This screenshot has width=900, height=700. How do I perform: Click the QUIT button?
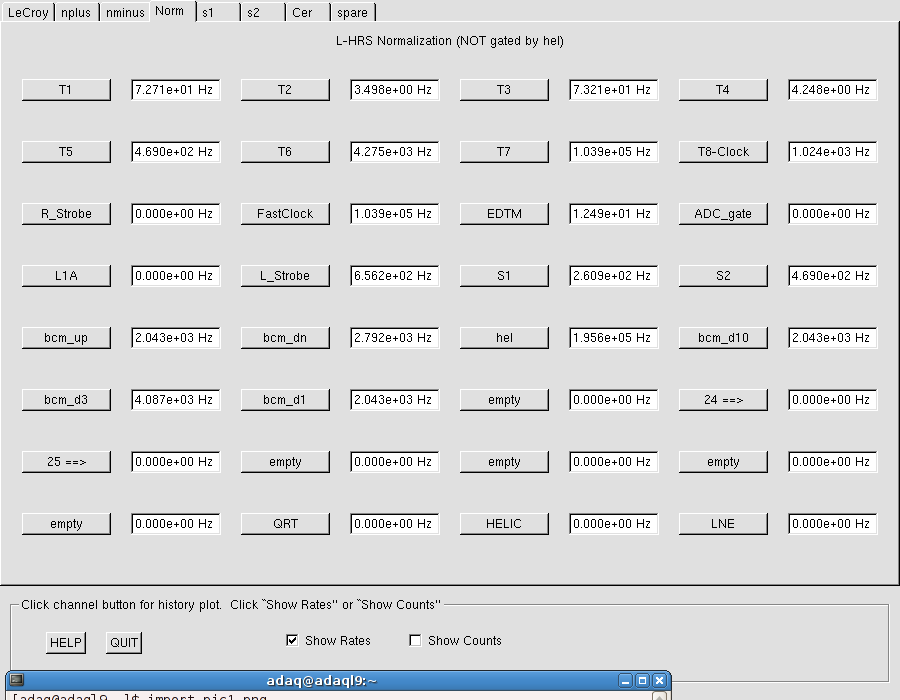pos(124,643)
